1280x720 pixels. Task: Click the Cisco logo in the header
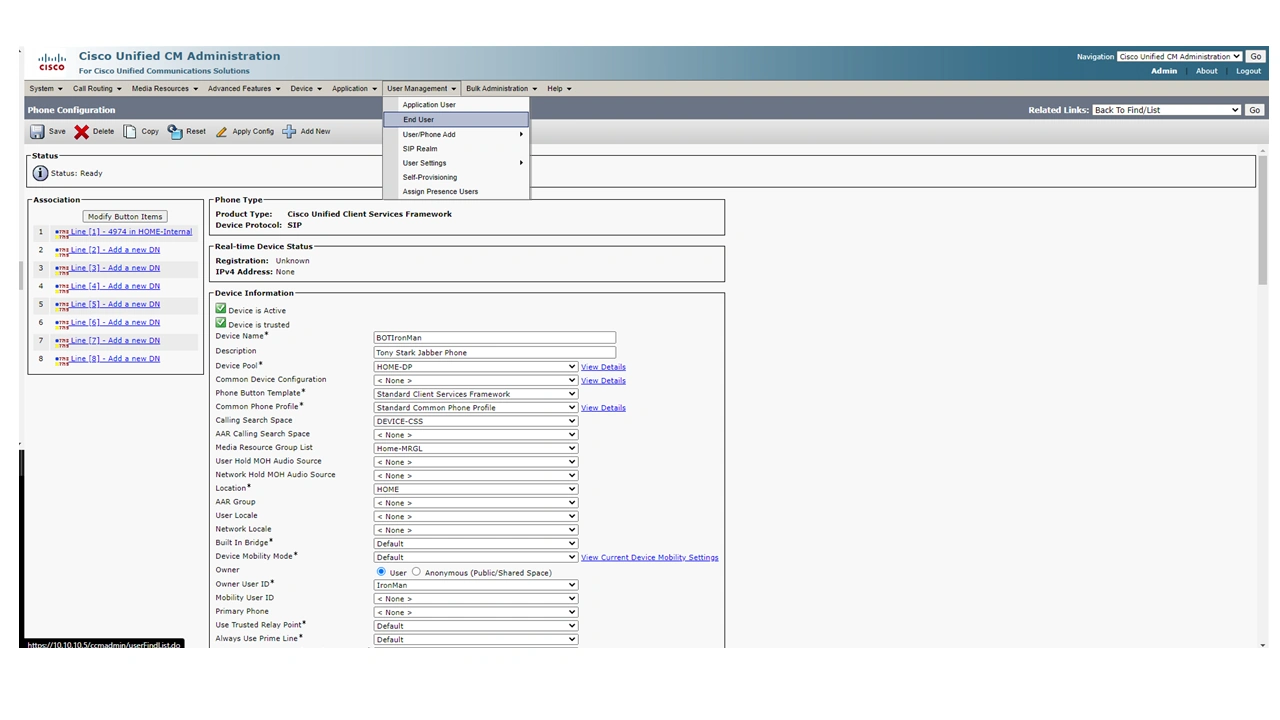tap(52, 63)
